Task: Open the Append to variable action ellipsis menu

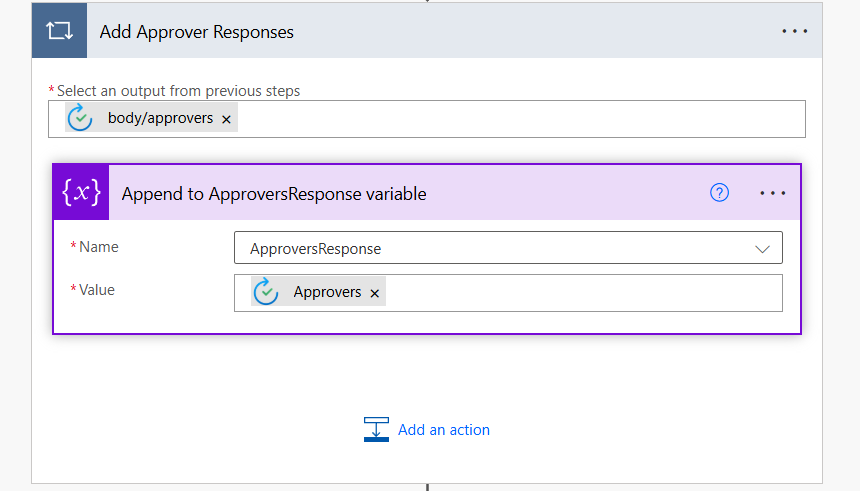Action: [x=773, y=193]
